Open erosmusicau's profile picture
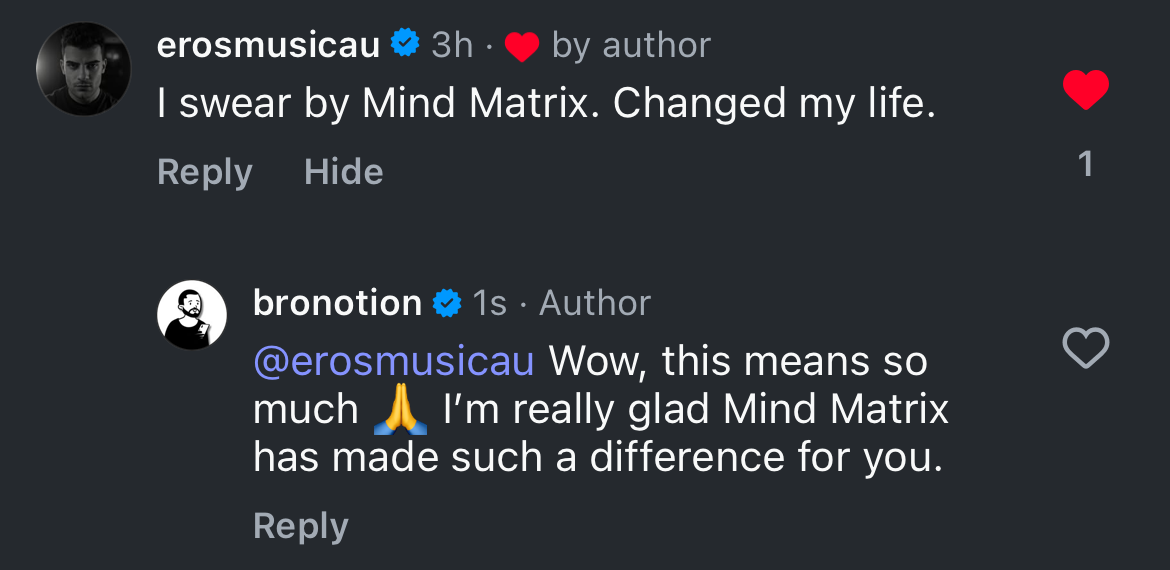This screenshot has height=570, width=1170. [x=83, y=69]
